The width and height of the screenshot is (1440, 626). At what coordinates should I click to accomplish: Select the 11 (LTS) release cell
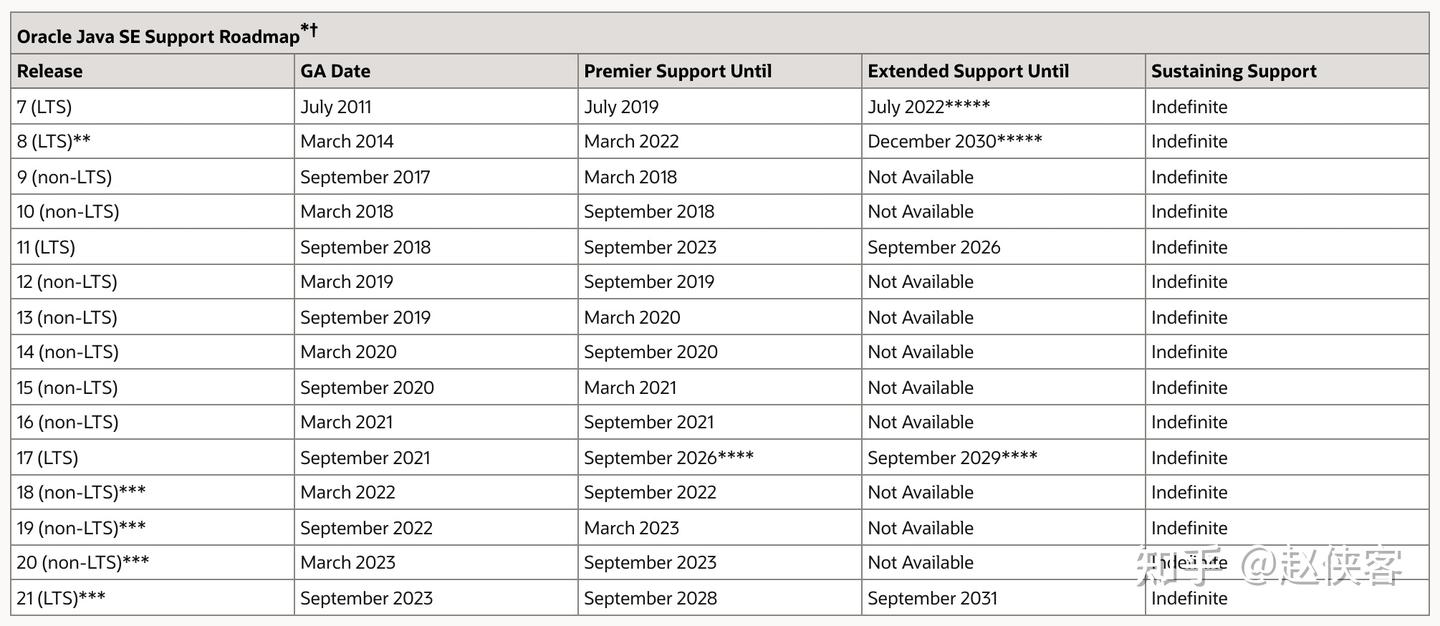(46, 247)
